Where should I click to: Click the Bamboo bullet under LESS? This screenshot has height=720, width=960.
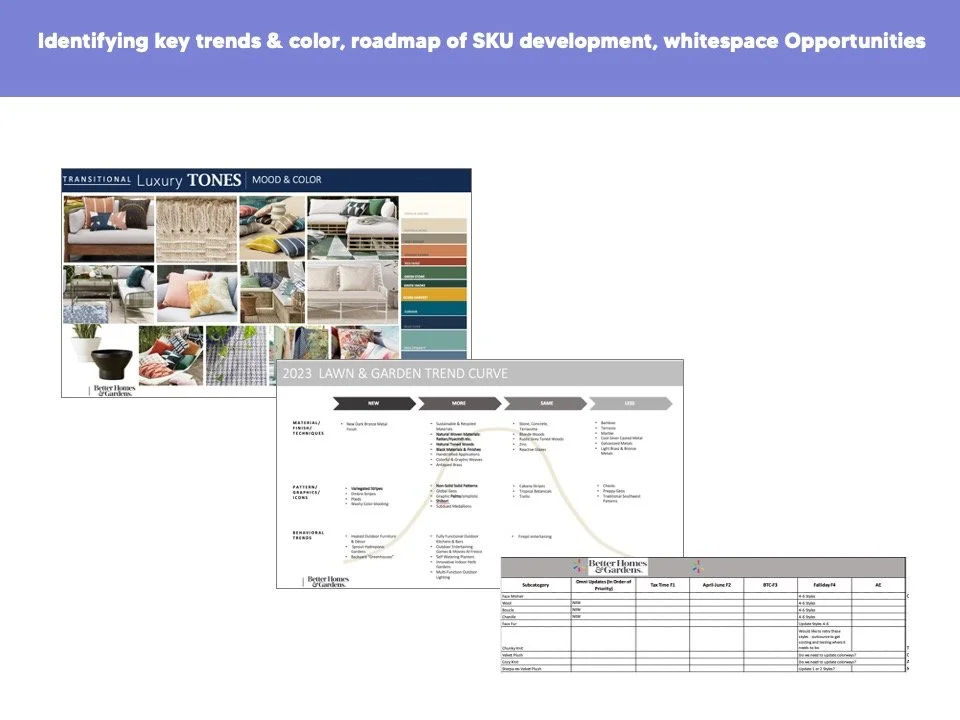608,423
